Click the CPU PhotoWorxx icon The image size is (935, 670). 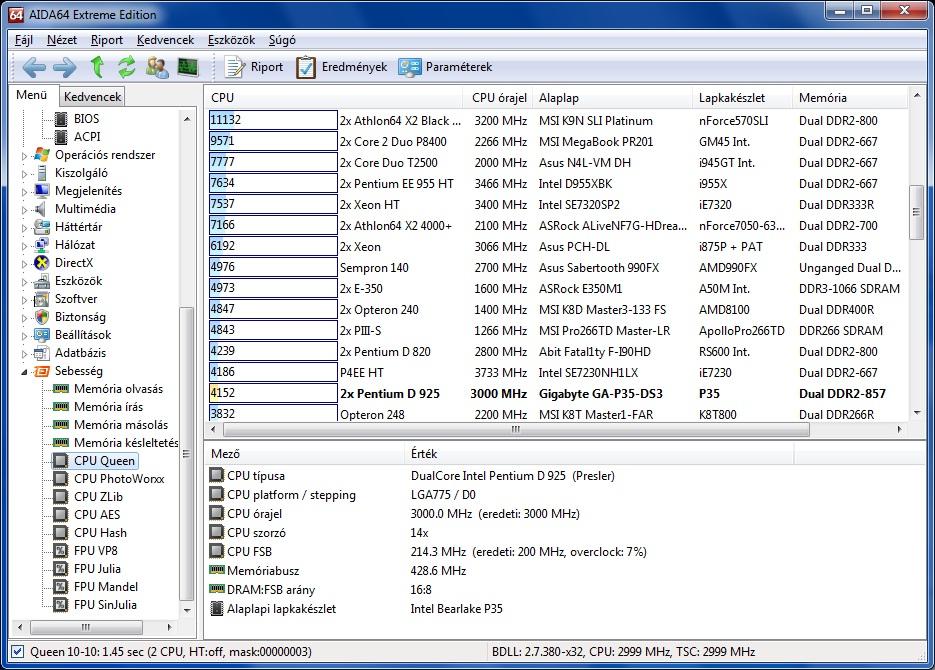coord(61,479)
